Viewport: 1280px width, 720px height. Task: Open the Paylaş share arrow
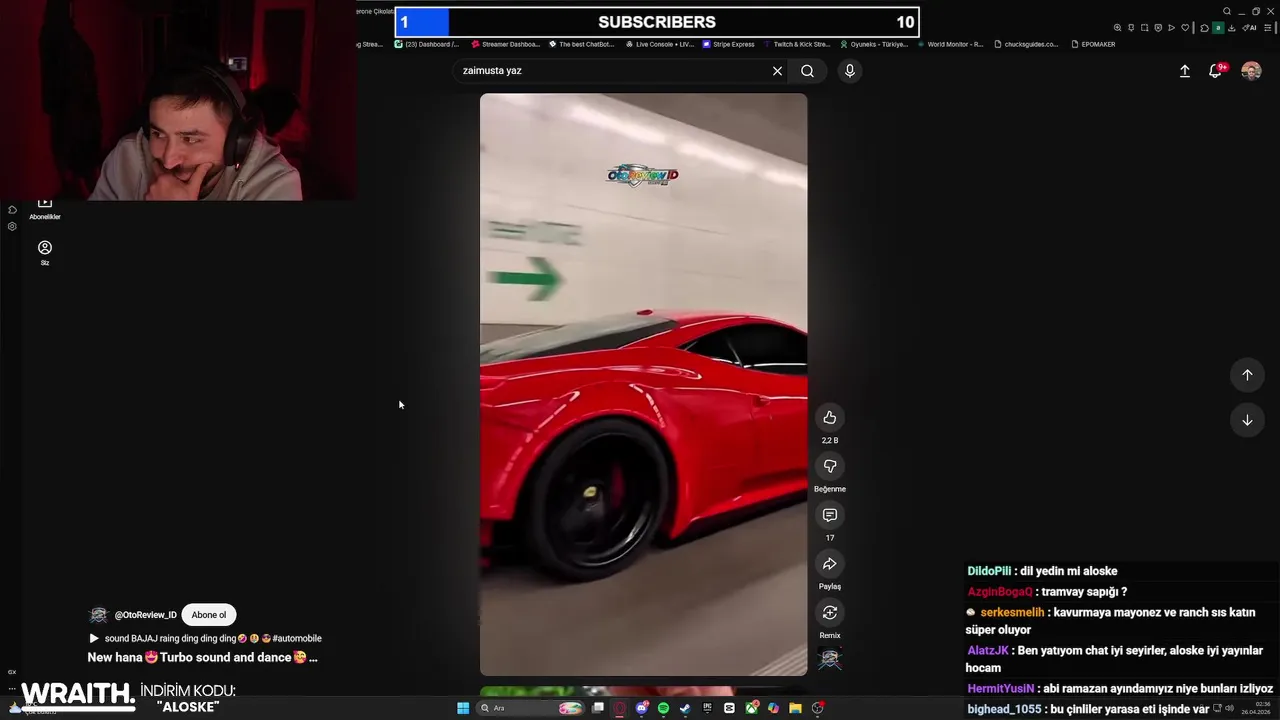829,564
